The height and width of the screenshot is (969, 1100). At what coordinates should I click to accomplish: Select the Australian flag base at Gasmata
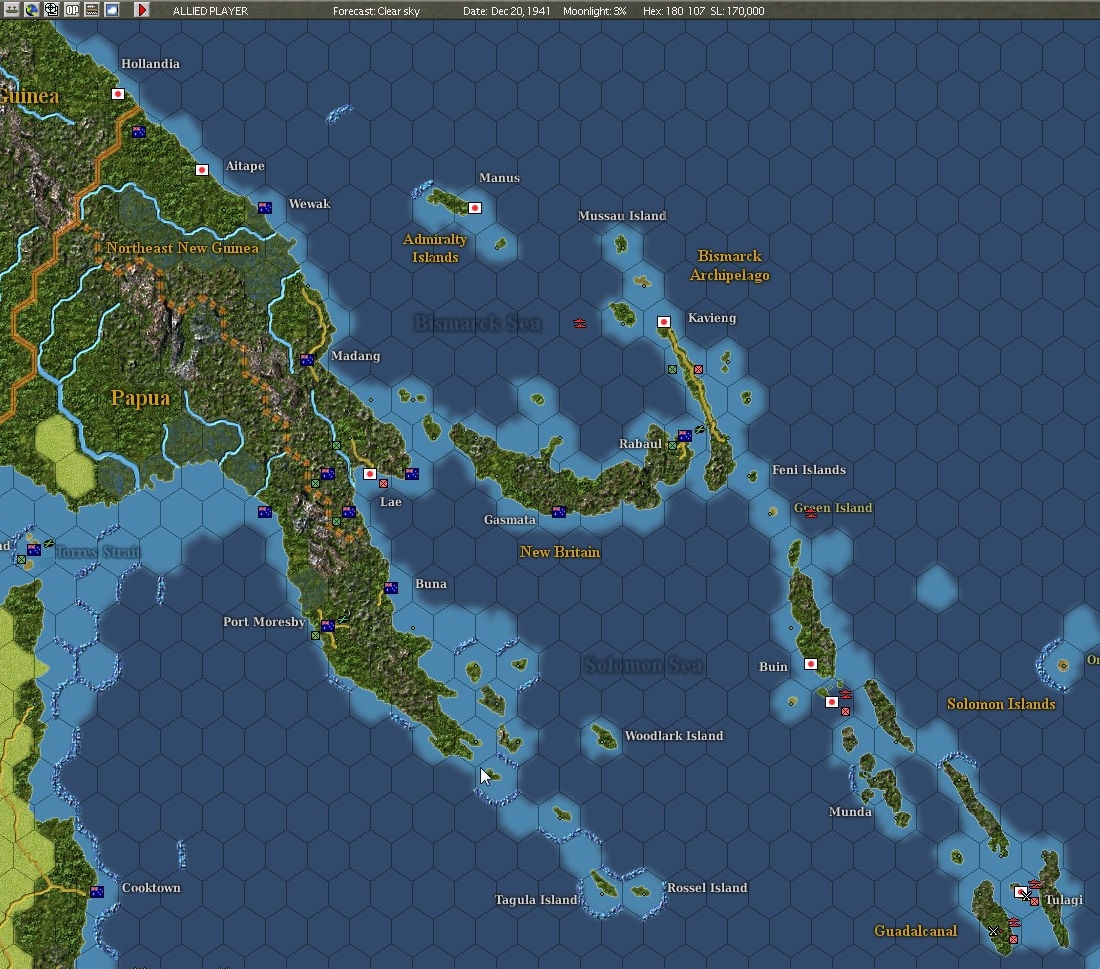pos(558,512)
